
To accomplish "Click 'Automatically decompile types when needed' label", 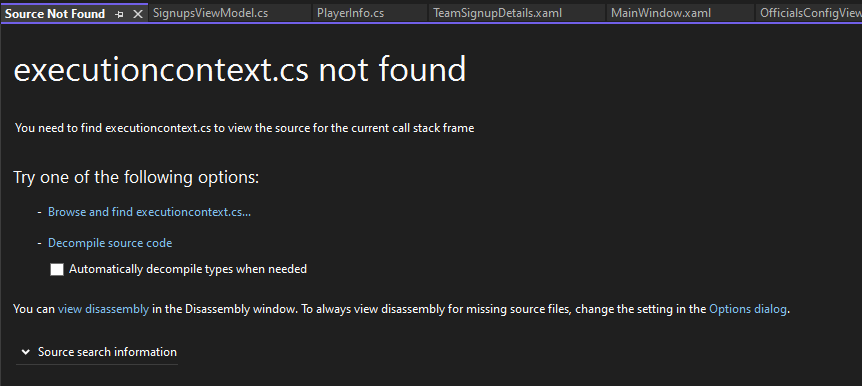I will [188, 269].
